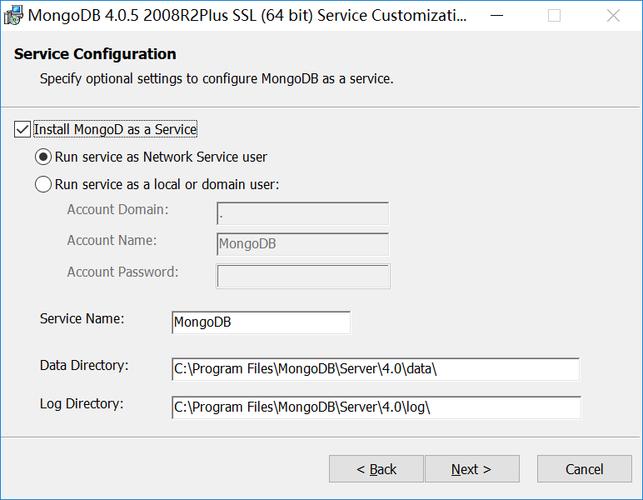Click the Account Name label
Image resolution: width=643 pixels, height=500 pixels.
click(112, 240)
